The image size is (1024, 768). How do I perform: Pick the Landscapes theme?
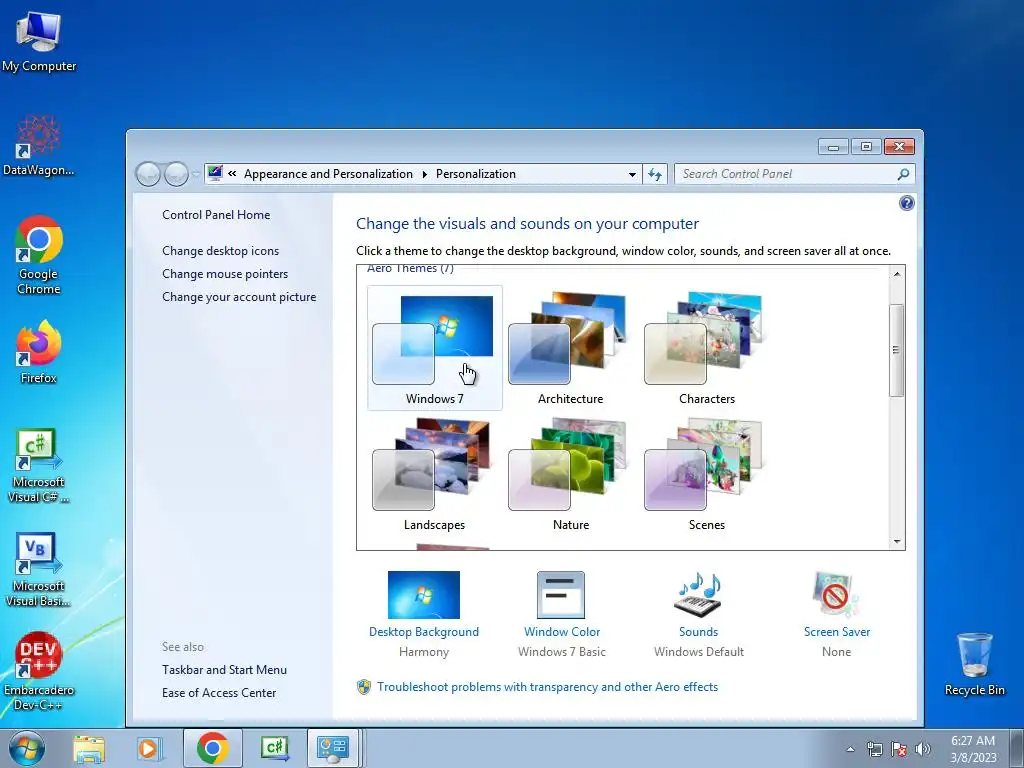pos(434,474)
